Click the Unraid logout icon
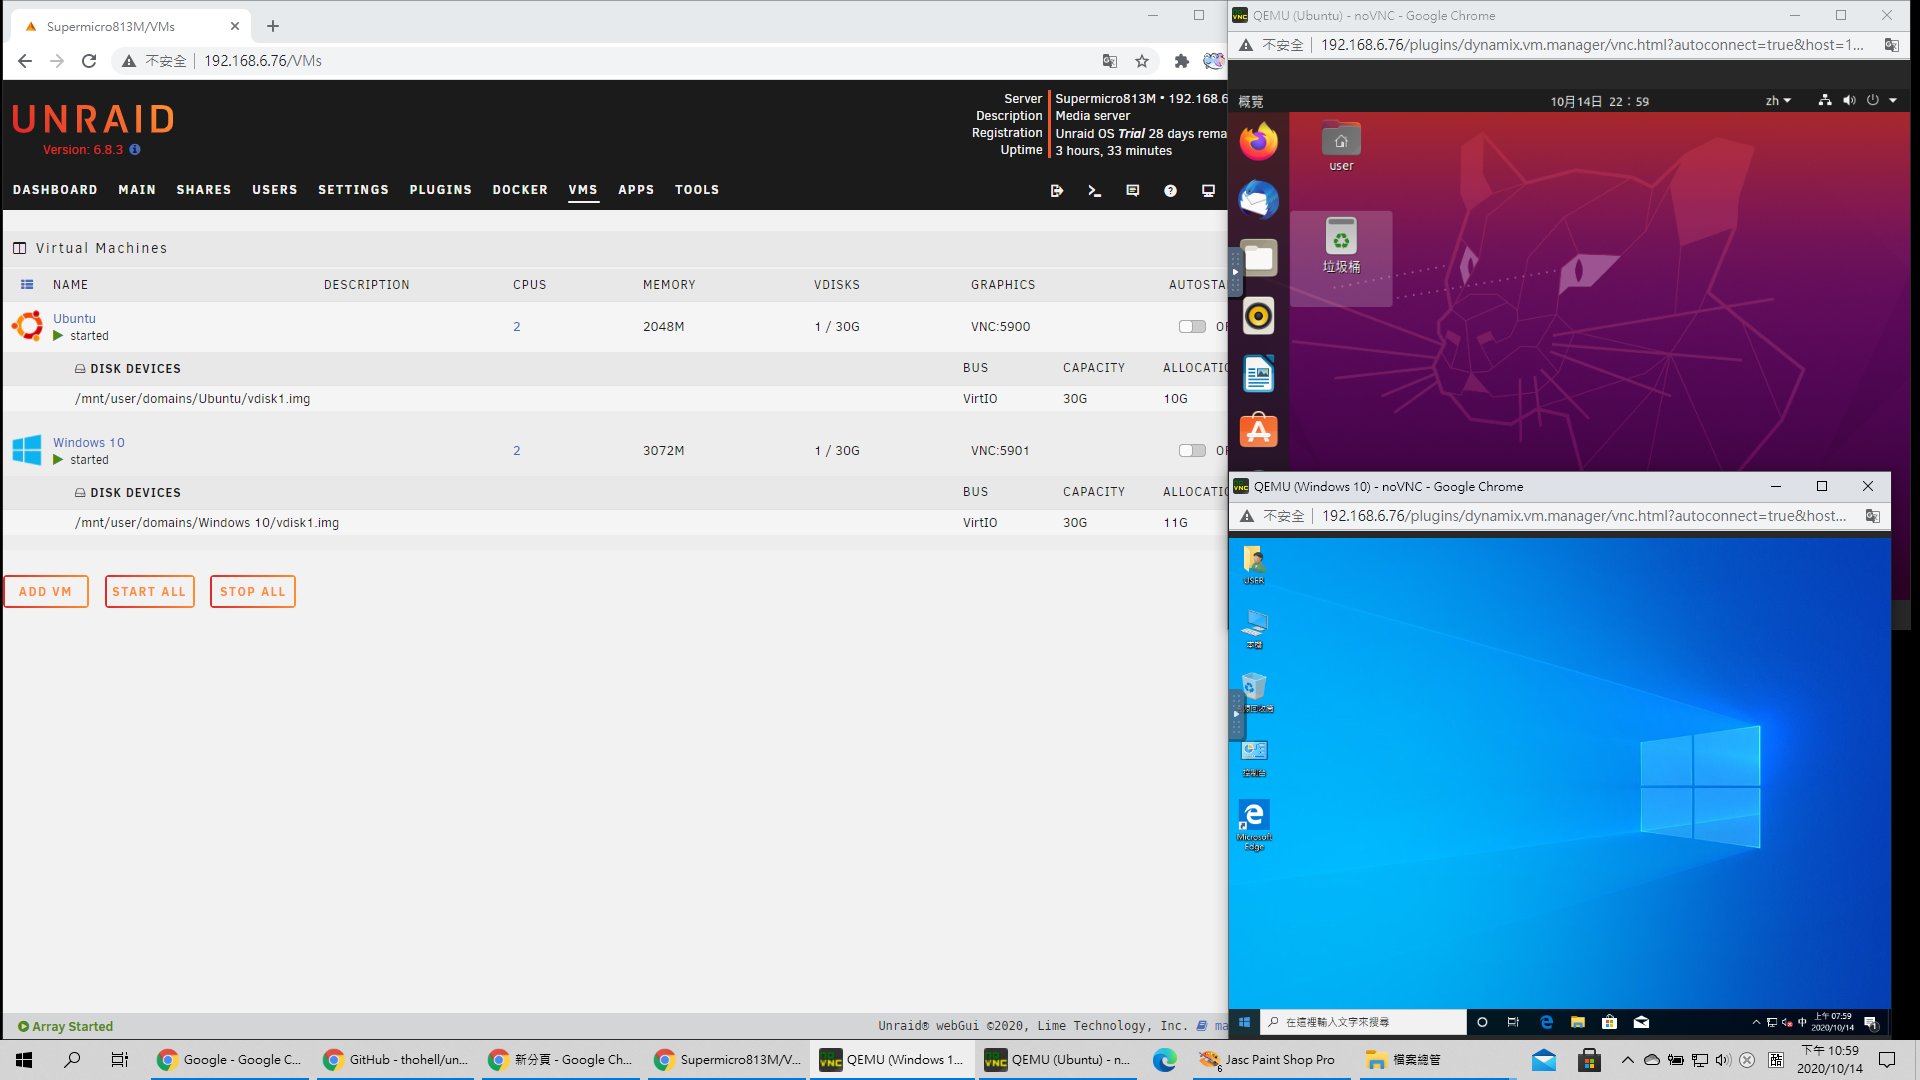The image size is (1920, 1080). tap(1057, 190)
